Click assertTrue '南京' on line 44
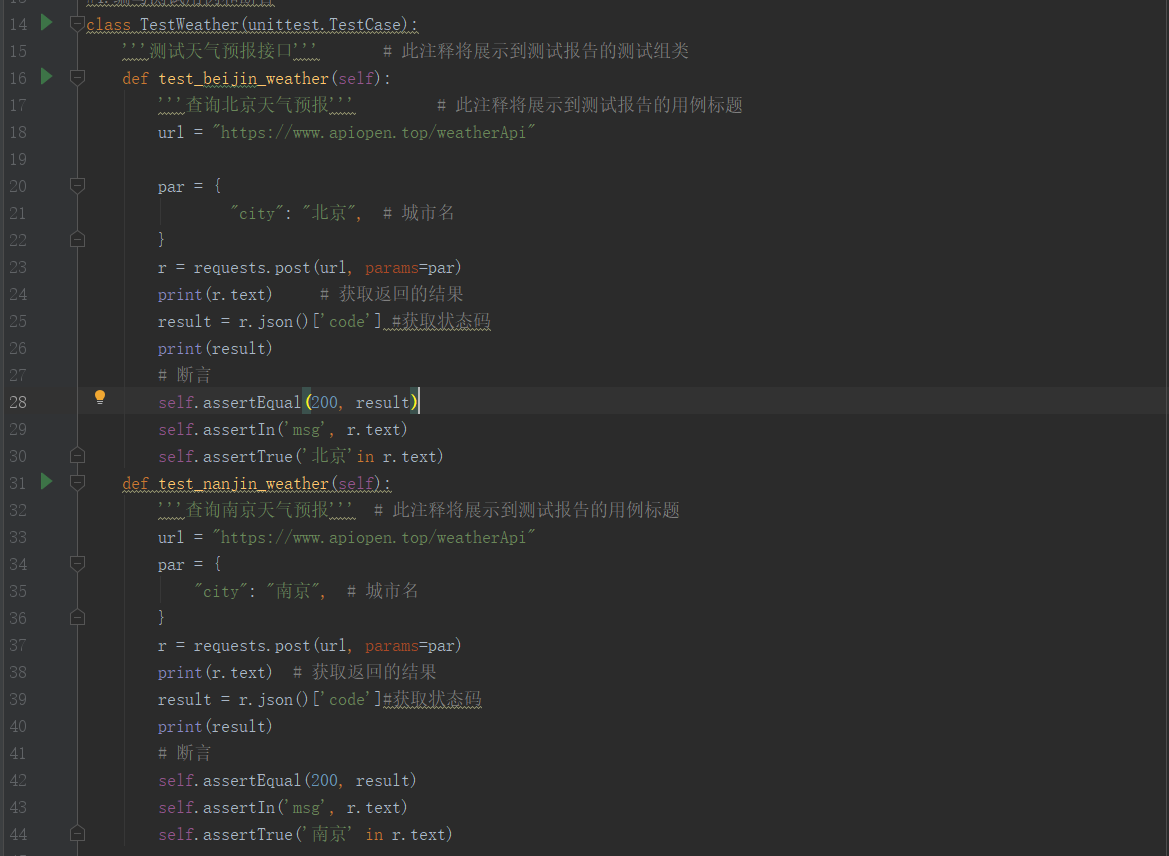The height and width of the screenshot is (856, 1169). pos(305,834)
